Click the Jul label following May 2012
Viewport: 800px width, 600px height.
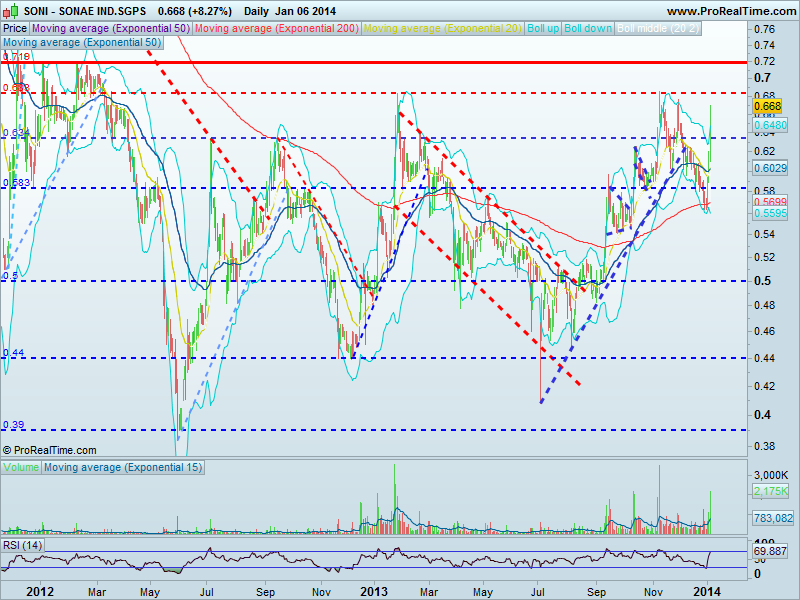coord(206,592)
